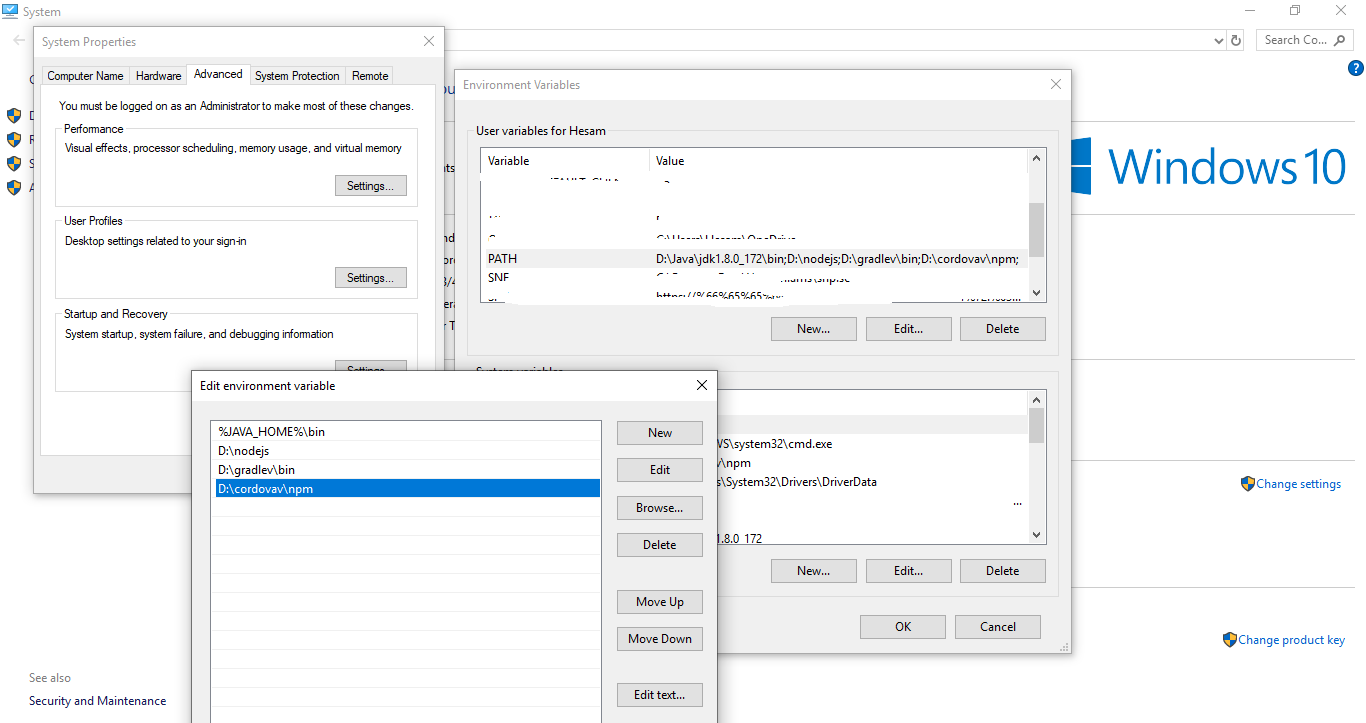Click Delete under user variables
The width and height of the screenshot is (1366, 723).
(x=1003, y=328)
